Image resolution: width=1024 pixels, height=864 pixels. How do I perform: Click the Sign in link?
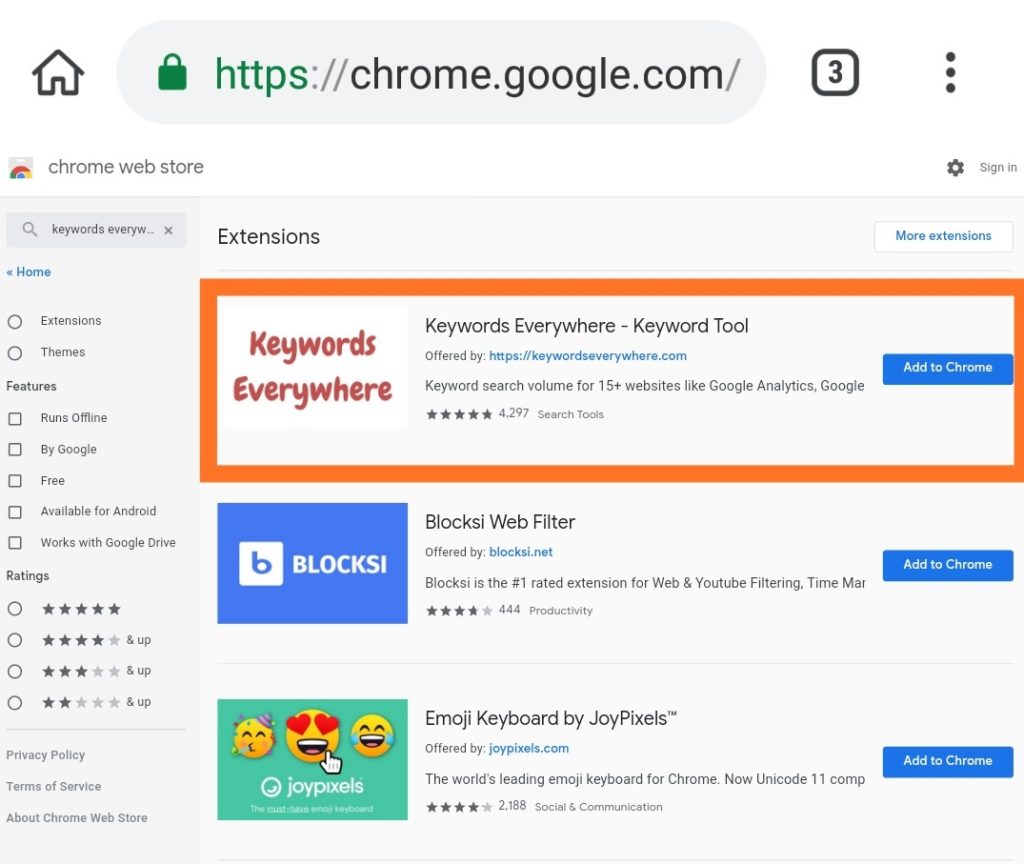click(997, 168)
